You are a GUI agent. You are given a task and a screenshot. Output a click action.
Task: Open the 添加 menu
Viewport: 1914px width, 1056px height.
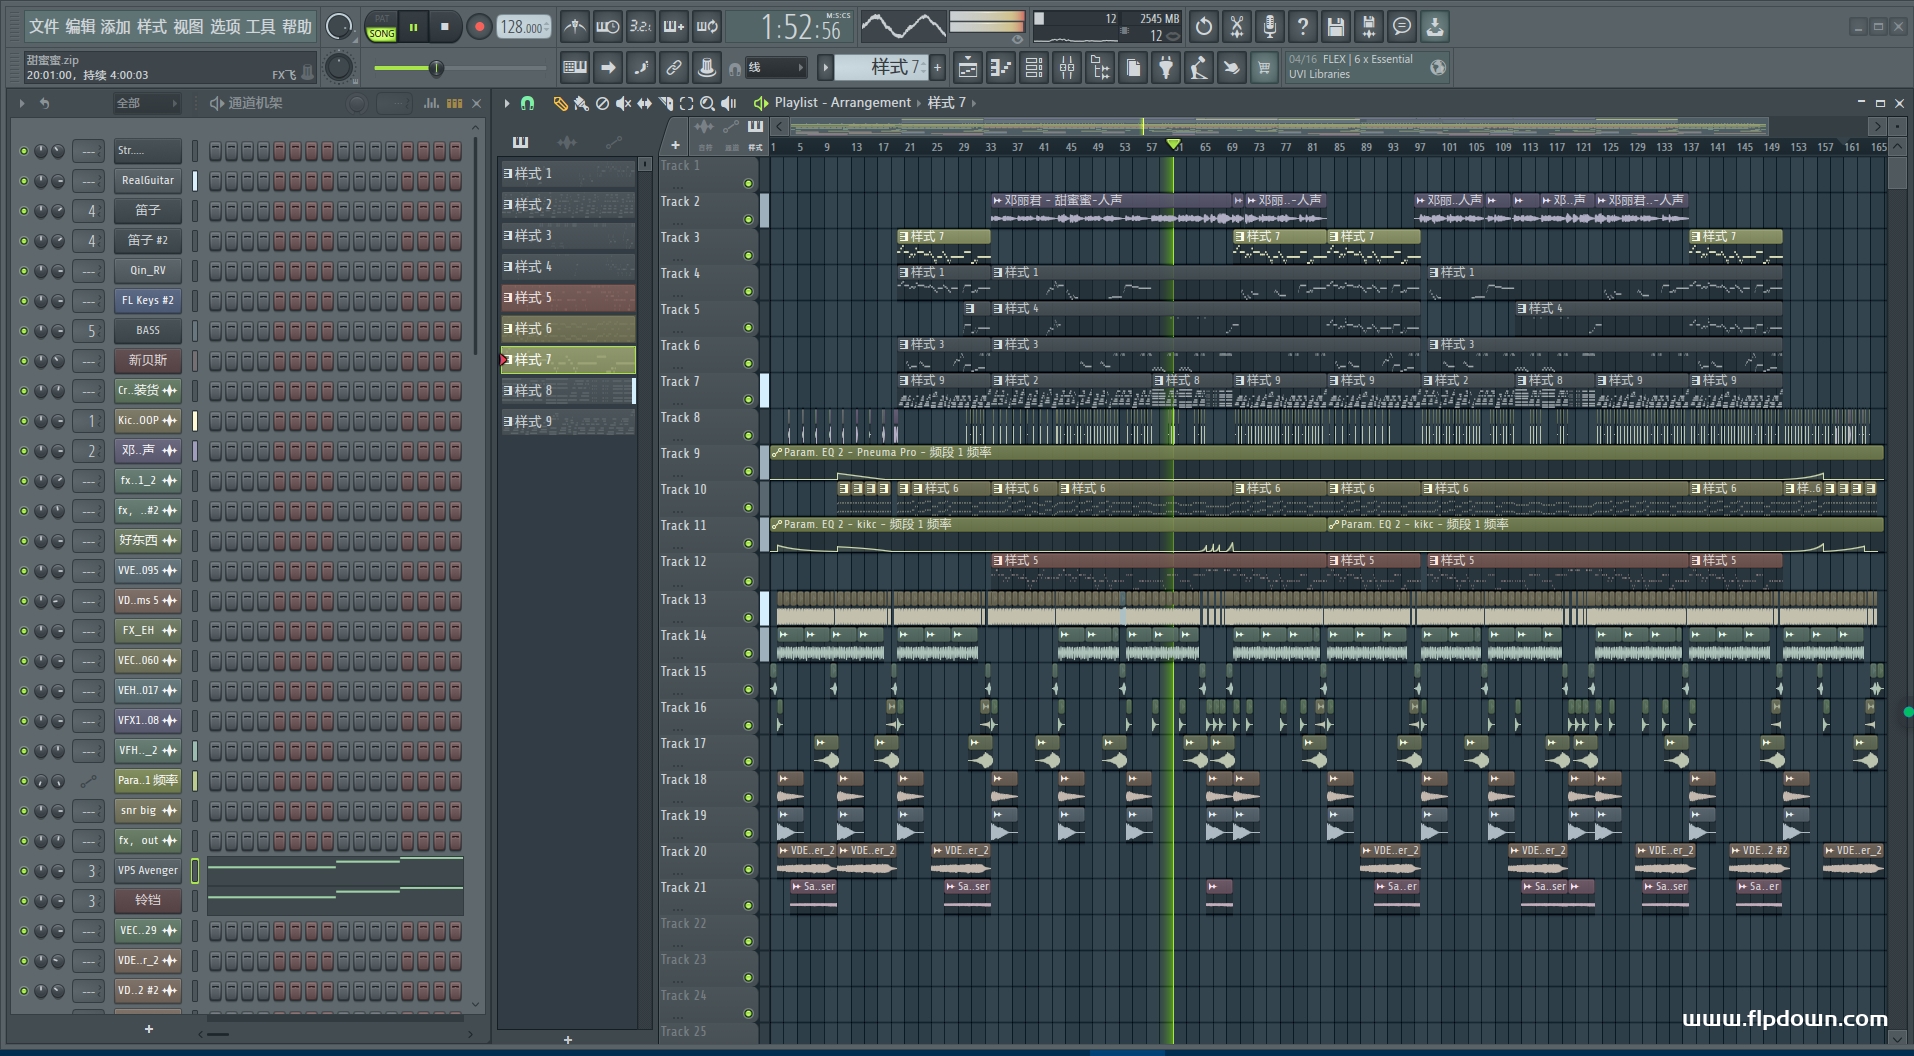pos(116,27)
